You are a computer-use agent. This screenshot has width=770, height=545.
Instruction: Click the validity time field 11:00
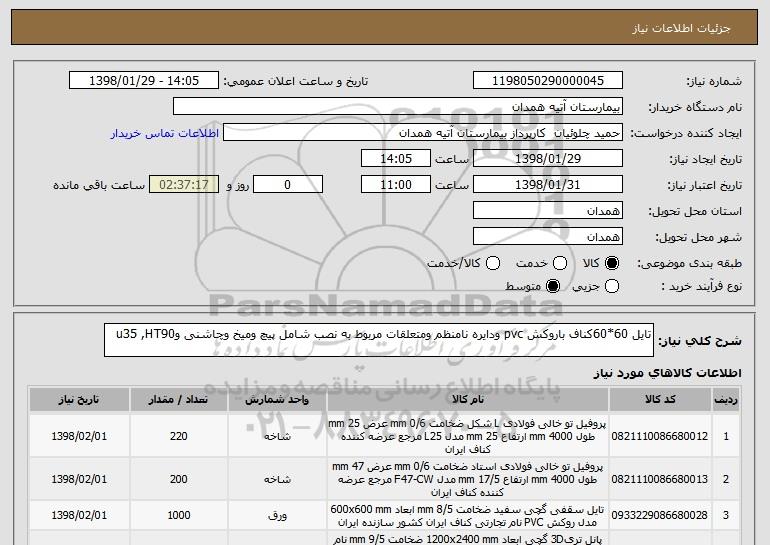(x=396, y=185)
